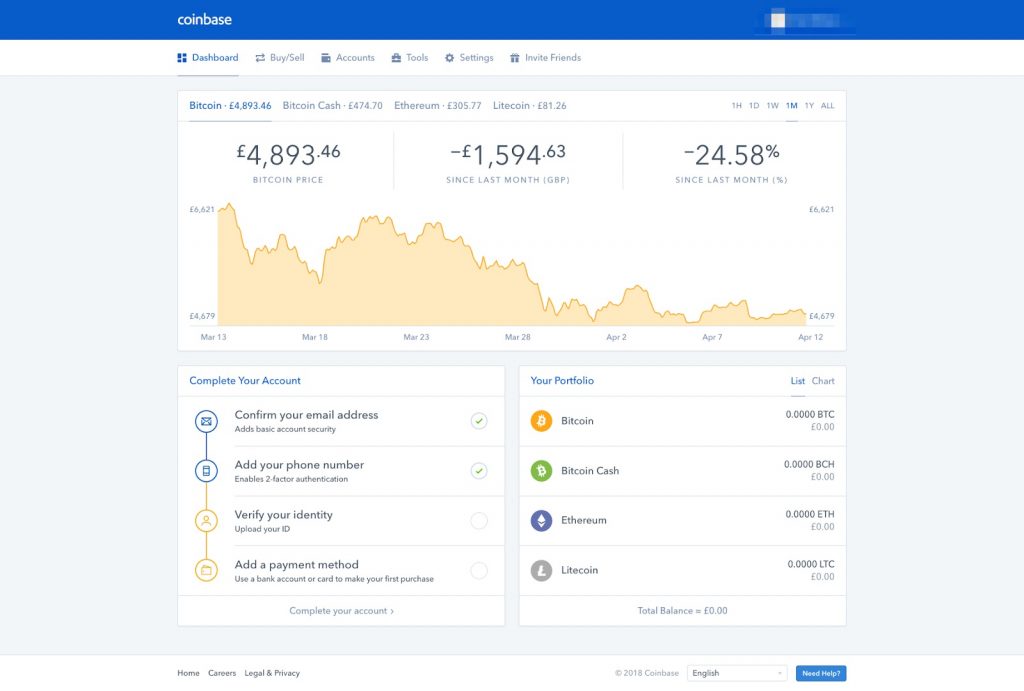Screen dimensions: 1024x691
Task: Open the Home footer link
Action: point(189,673)
